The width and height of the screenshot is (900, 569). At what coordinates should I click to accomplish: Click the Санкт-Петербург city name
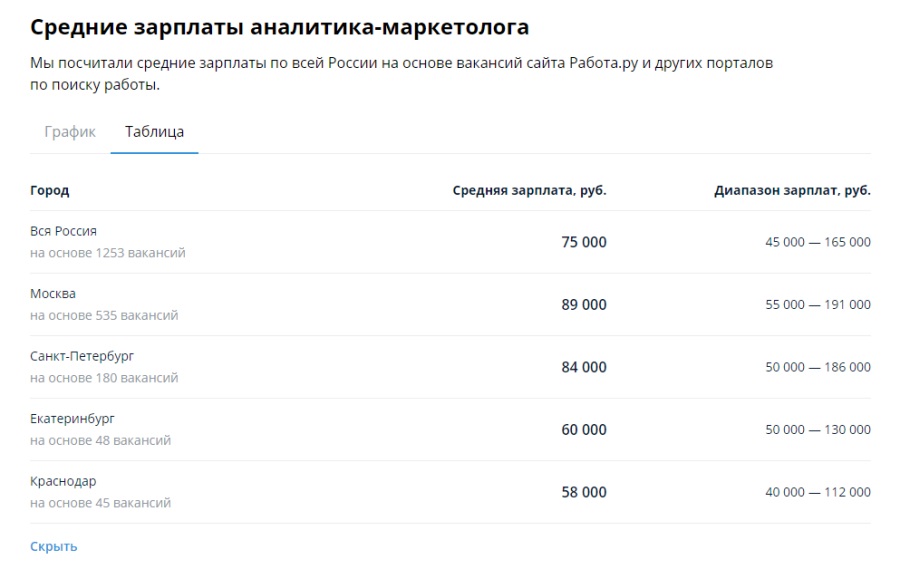pyautogui.click(x=82, y=356)
